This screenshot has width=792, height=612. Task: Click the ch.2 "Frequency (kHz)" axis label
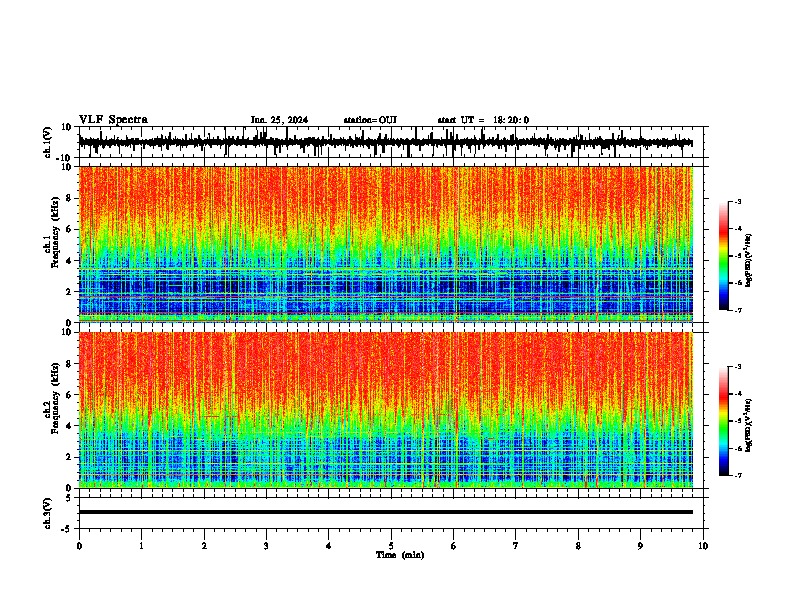(56, 398)
